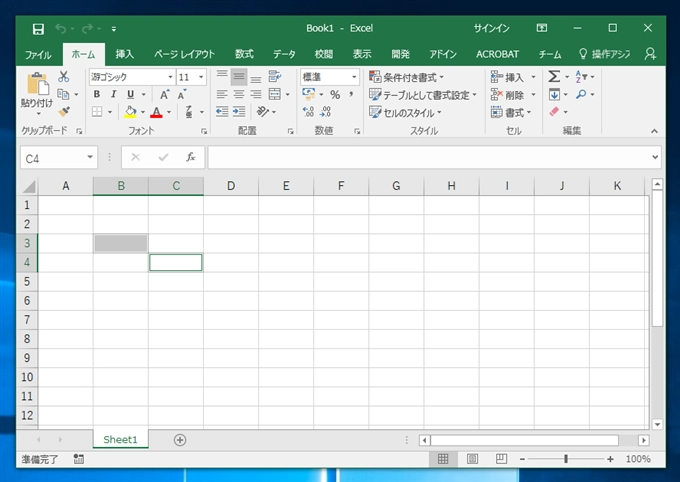Image resolution: width=680 pixels, height=482 pixels.
Task: Increase indent in the cell
Action: (239, 112)
